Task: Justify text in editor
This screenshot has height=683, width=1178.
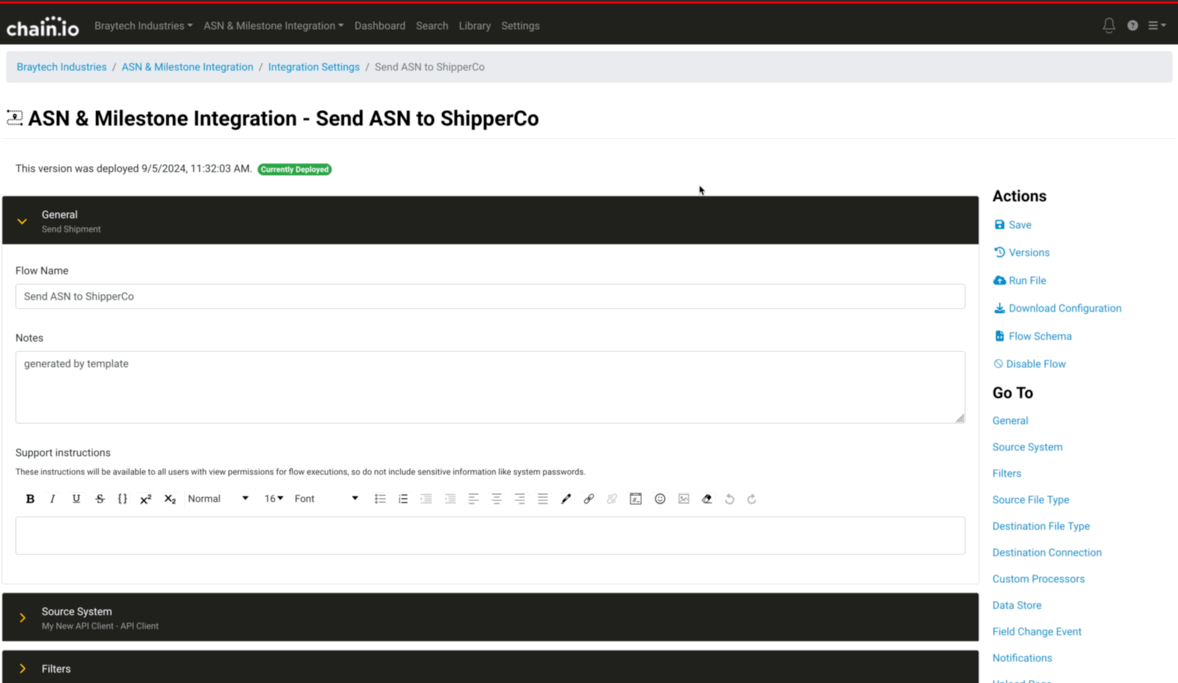Action: 543,499
